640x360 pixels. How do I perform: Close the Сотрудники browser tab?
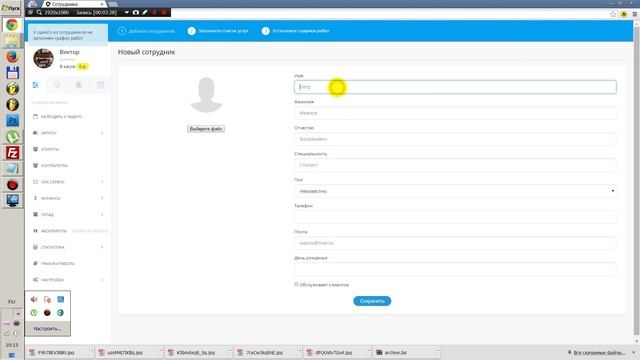click(x=102, y=4)
